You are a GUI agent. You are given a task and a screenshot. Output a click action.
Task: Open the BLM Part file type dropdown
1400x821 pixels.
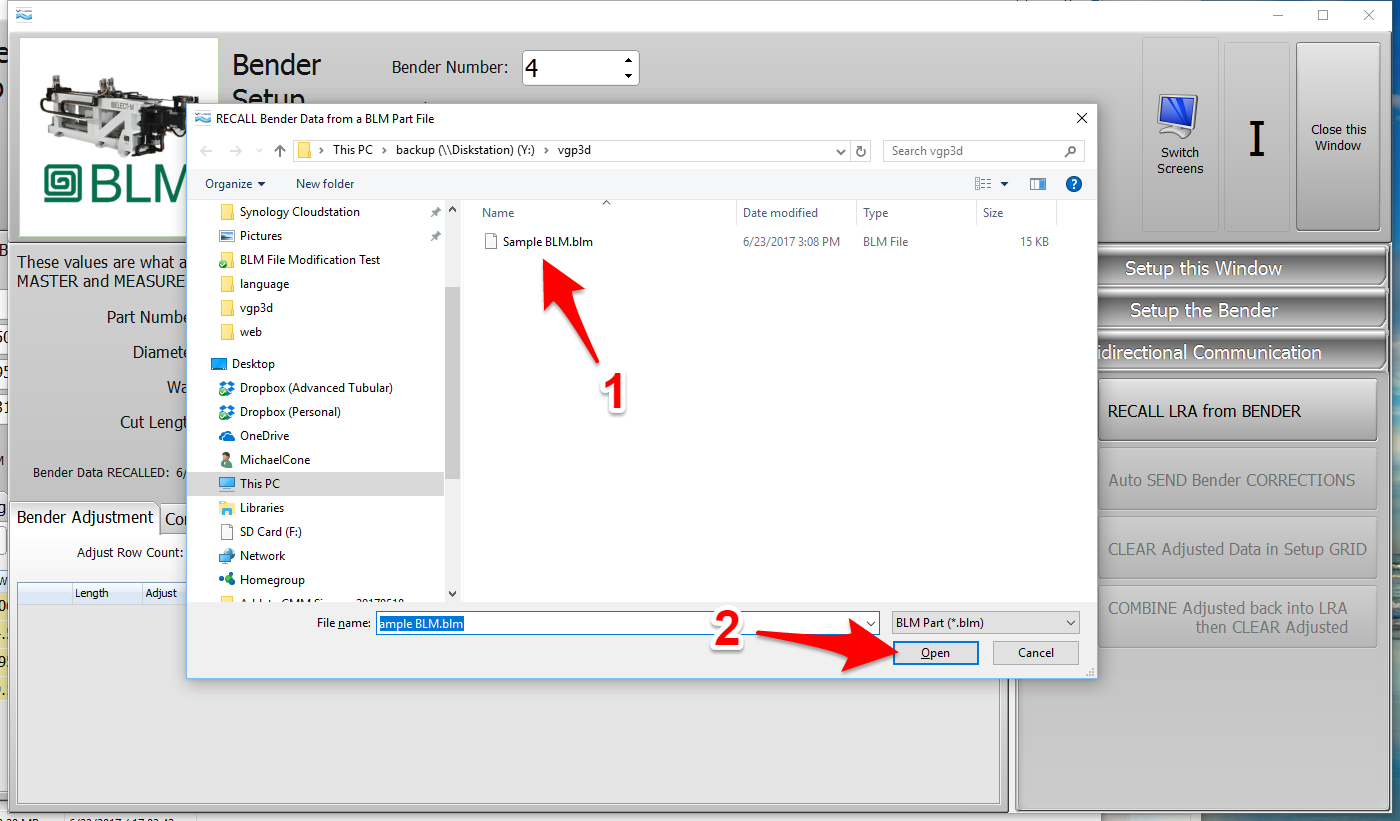(985, 623)
